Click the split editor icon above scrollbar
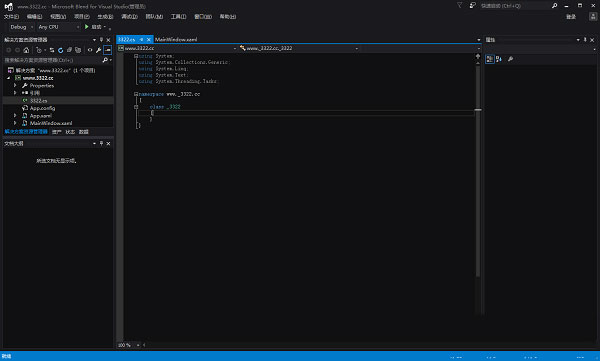The height and width of the screenshot is (361, 600). pyautogui.click(x=478, y=56)
